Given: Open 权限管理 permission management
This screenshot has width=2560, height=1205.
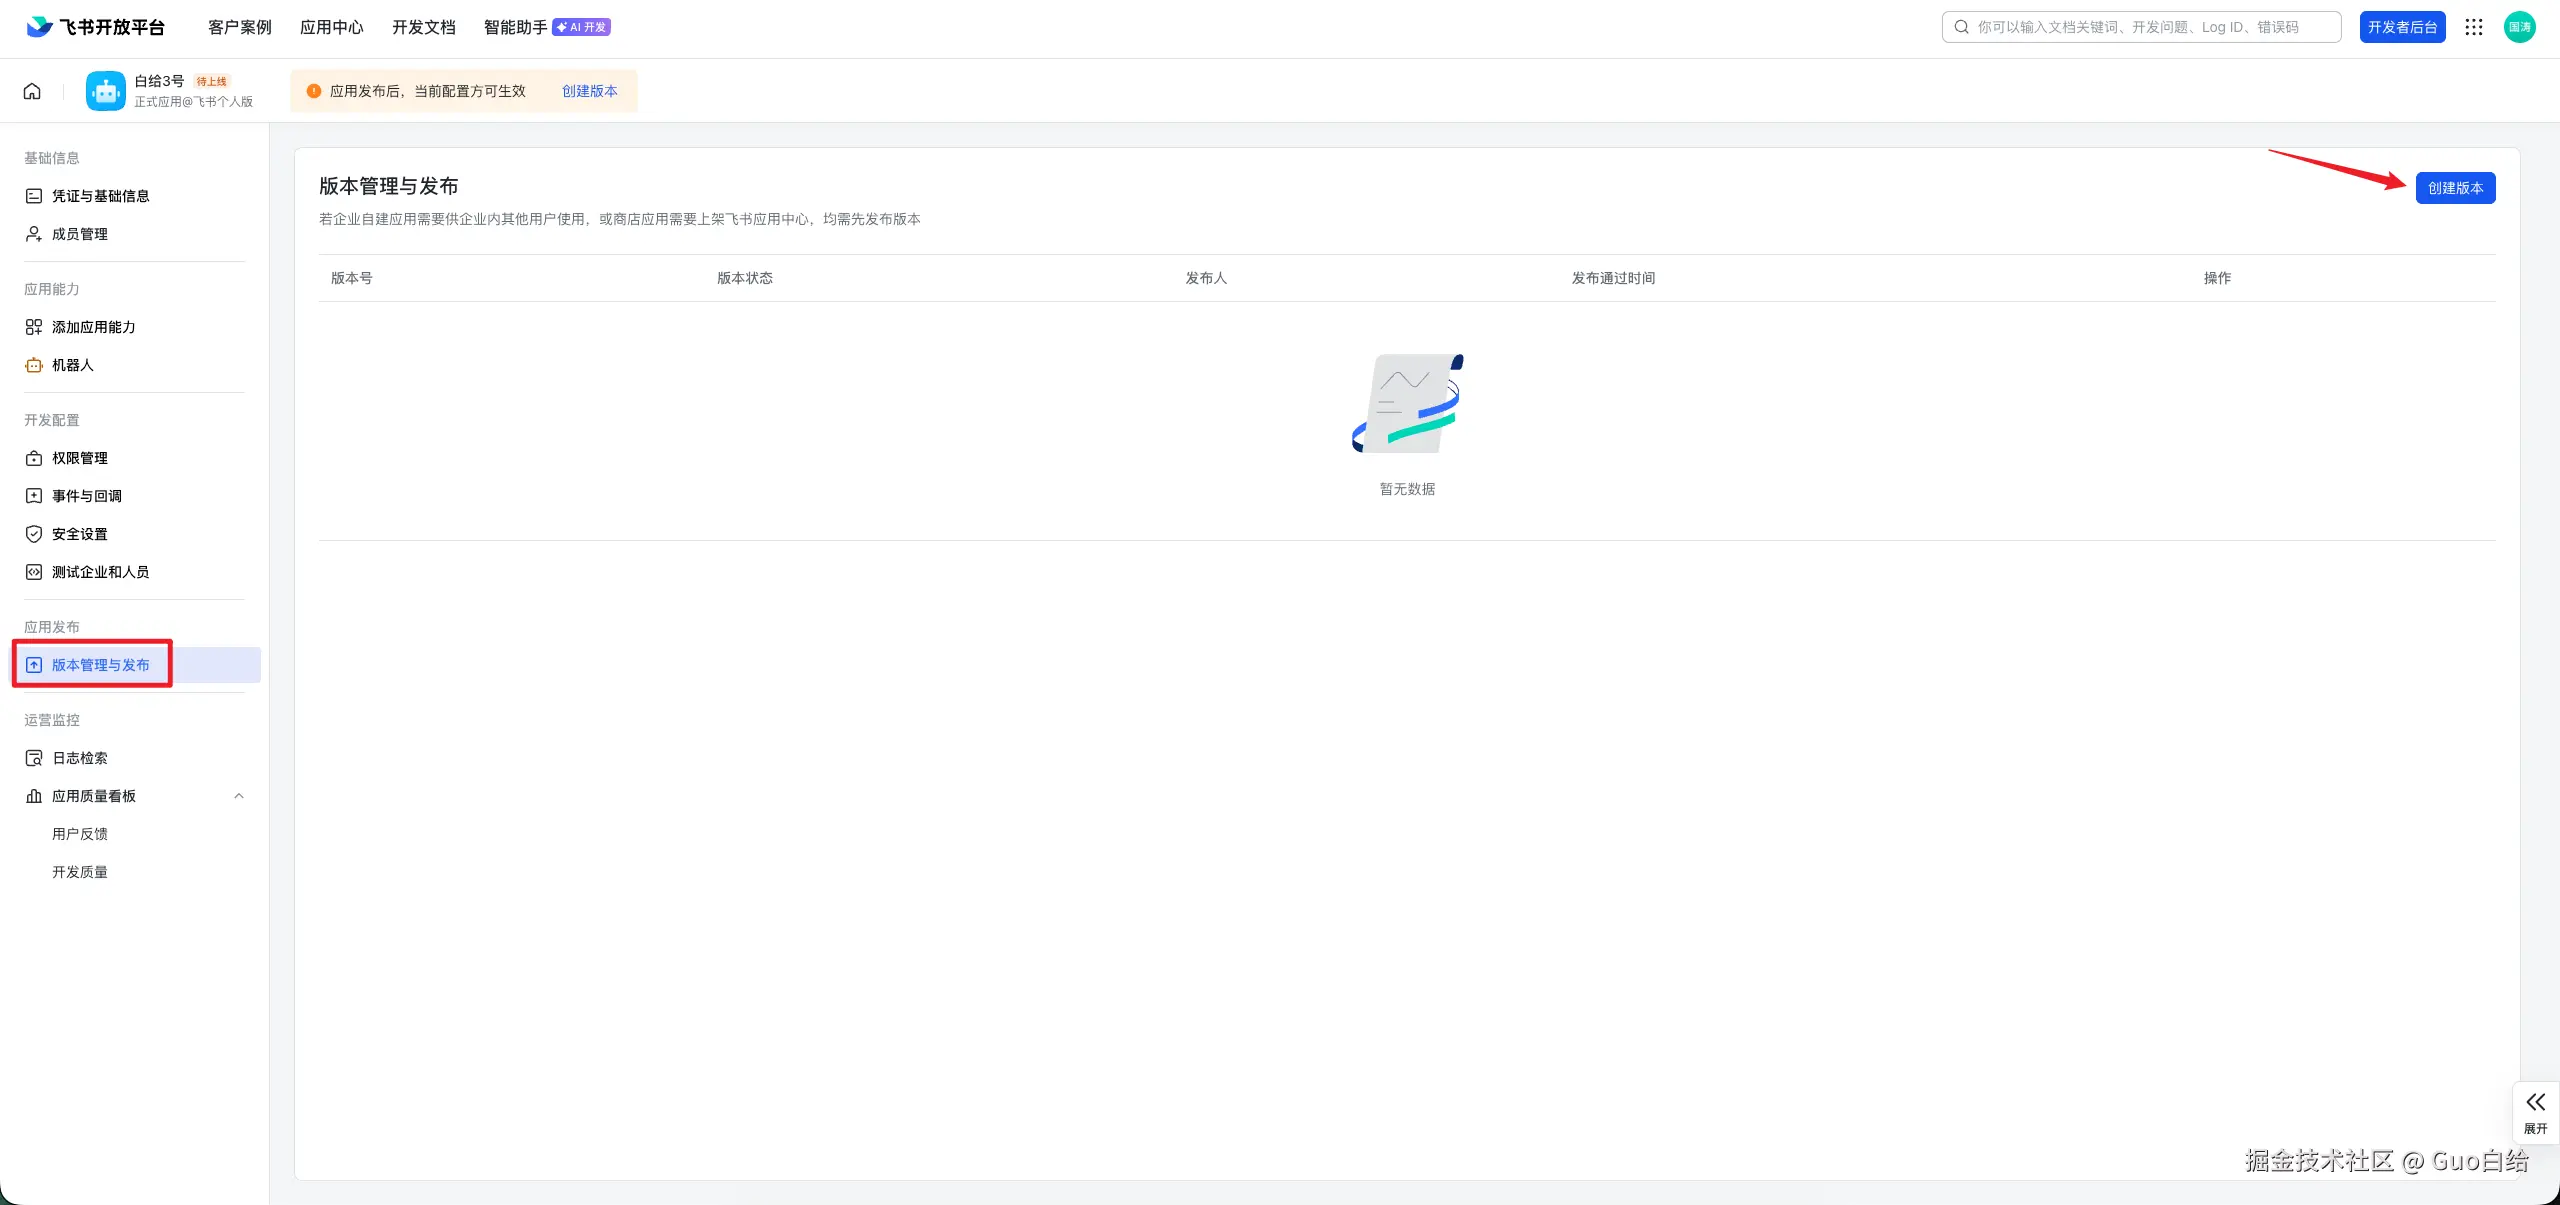Looking at the screenshot, I should point(80,458).
